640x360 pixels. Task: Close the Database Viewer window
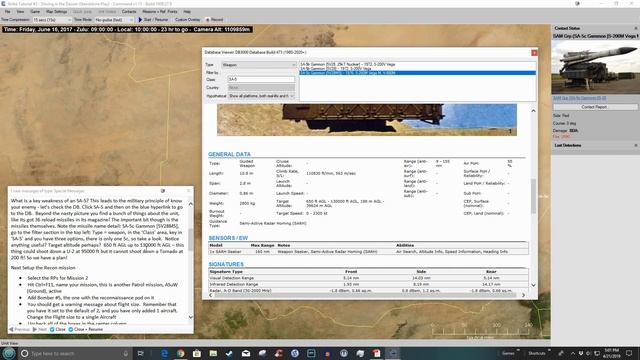point(534,53)
